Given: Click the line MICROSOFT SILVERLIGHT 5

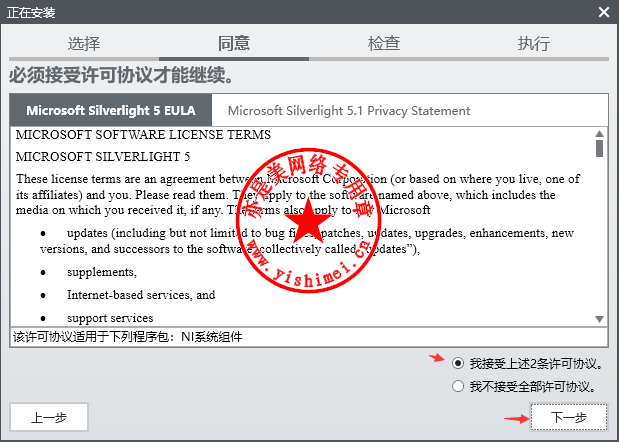Looking at the screenshot, I should [x=103, y=157].
